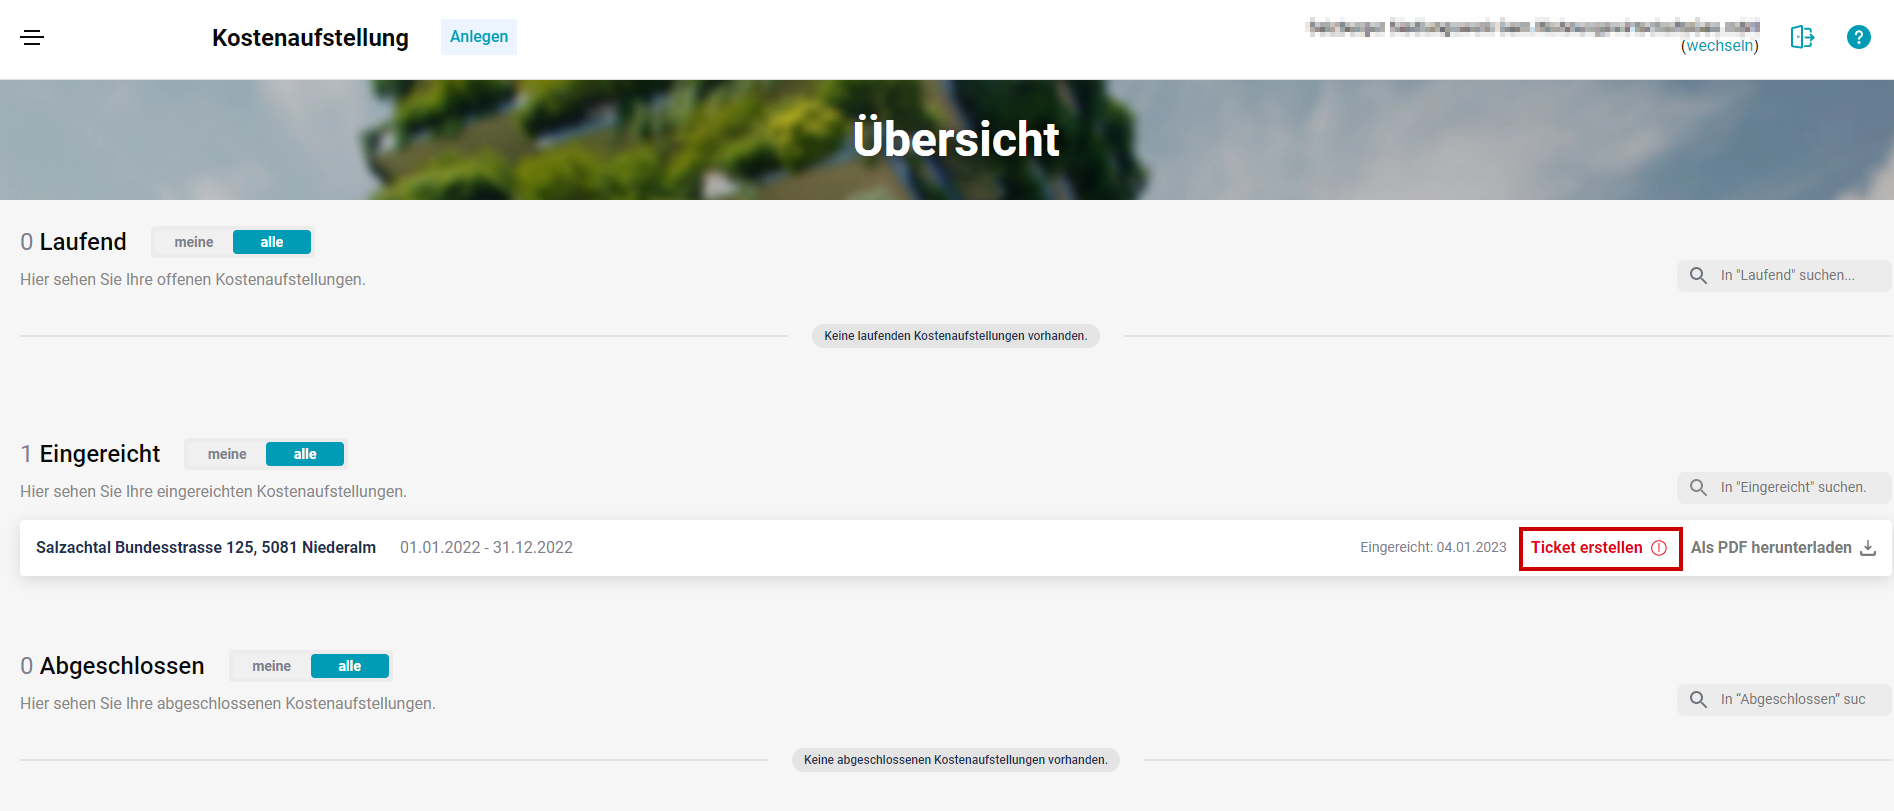Screen dimensions: 1894x811
Task: Switch Eingereicht filter to meine
Action: 227,454
